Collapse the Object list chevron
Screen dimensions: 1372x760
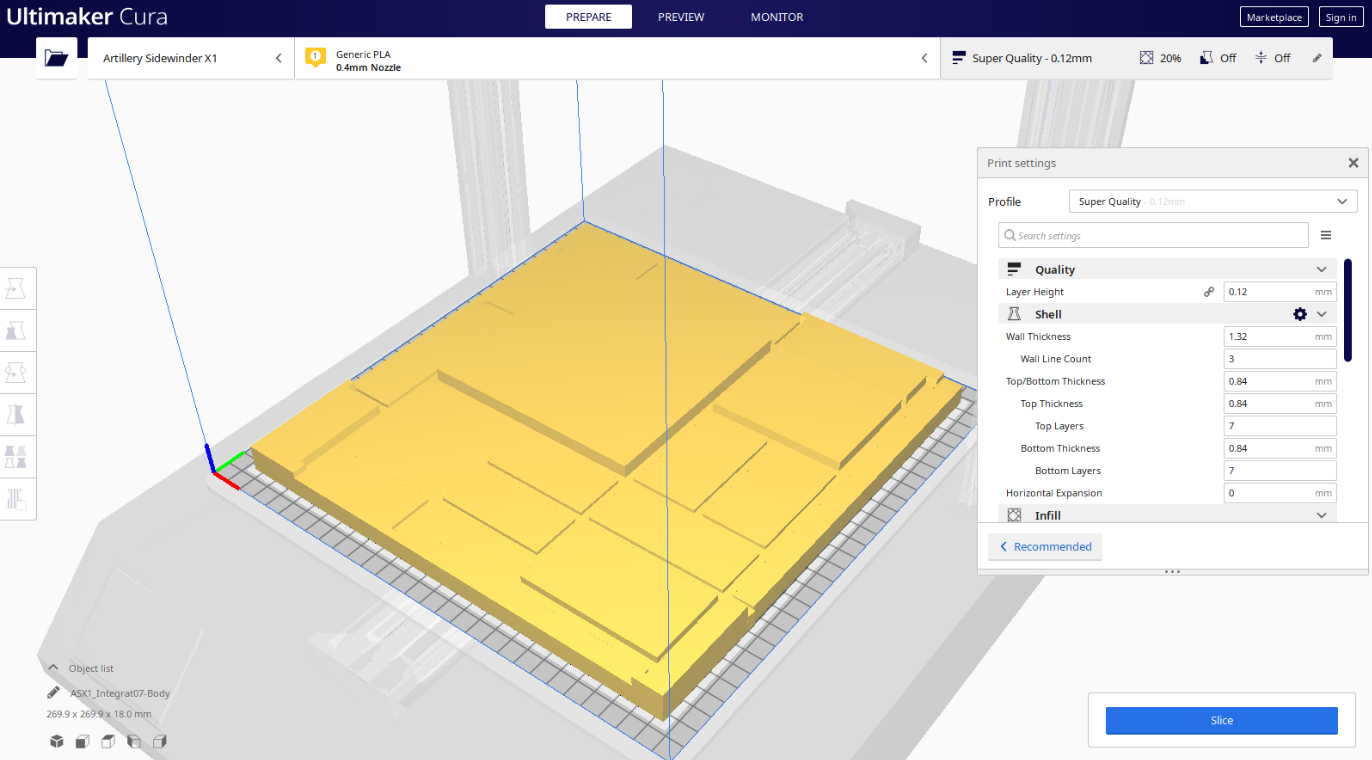[x=53, y=668]
